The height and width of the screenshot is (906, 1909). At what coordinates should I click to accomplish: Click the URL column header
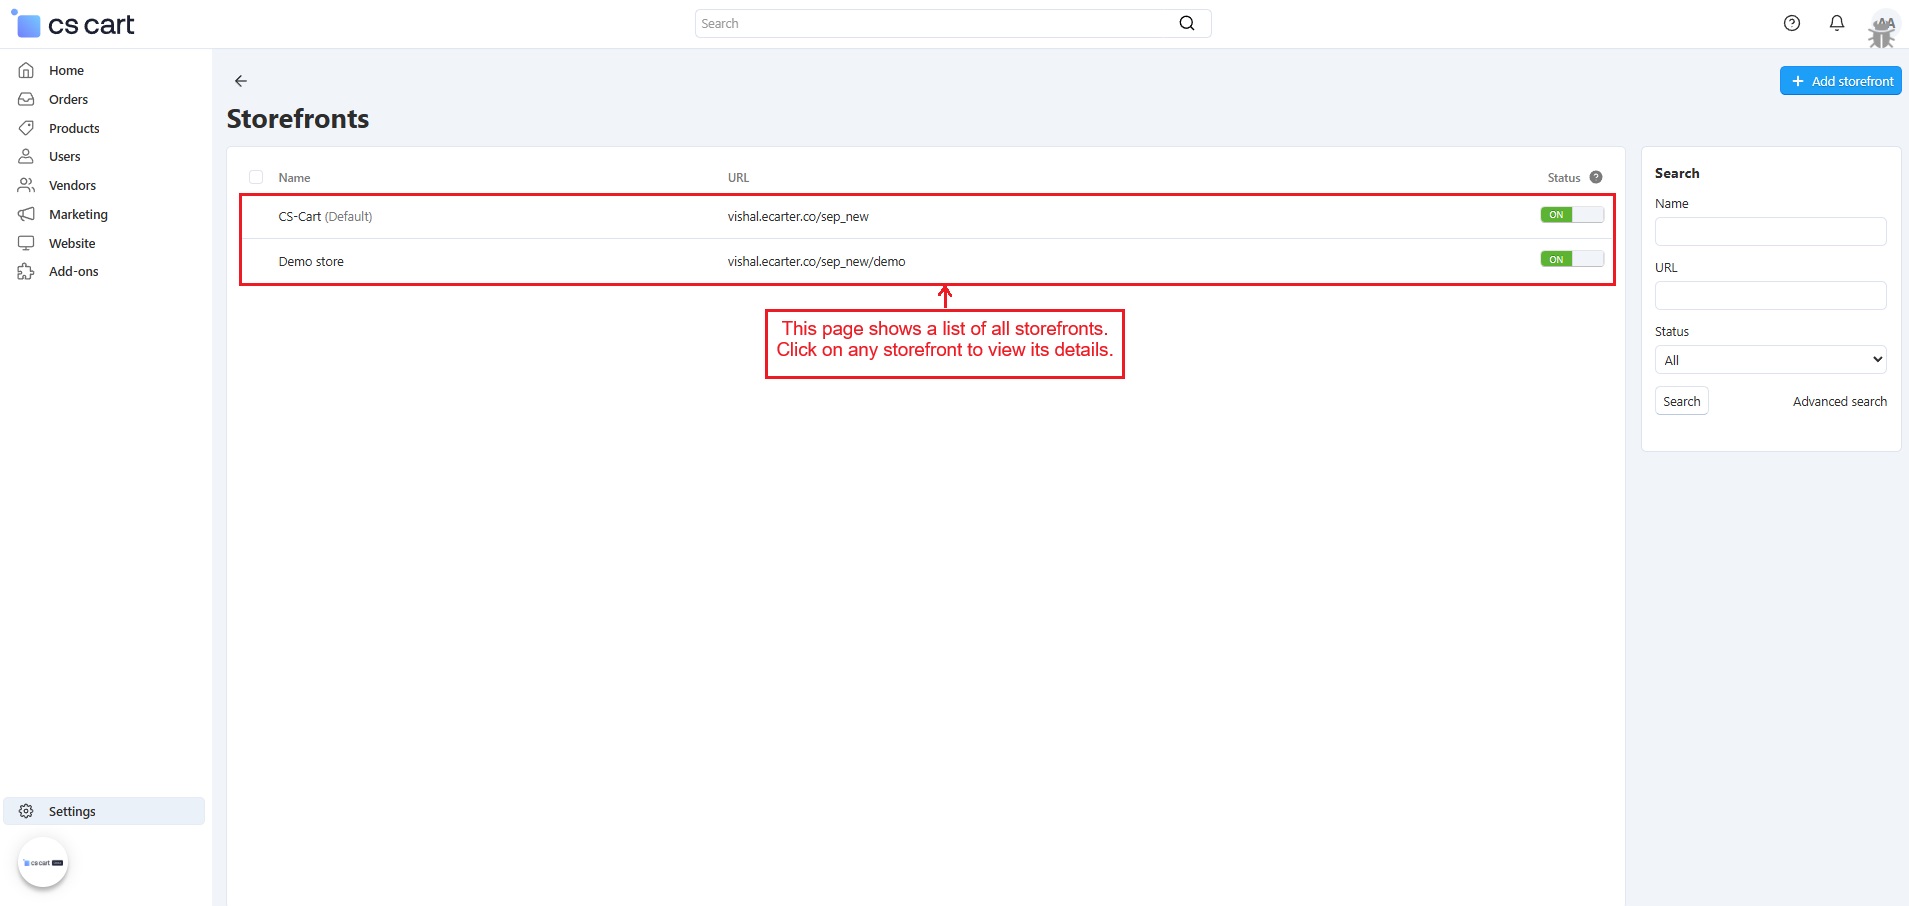[x=738, y=177]
